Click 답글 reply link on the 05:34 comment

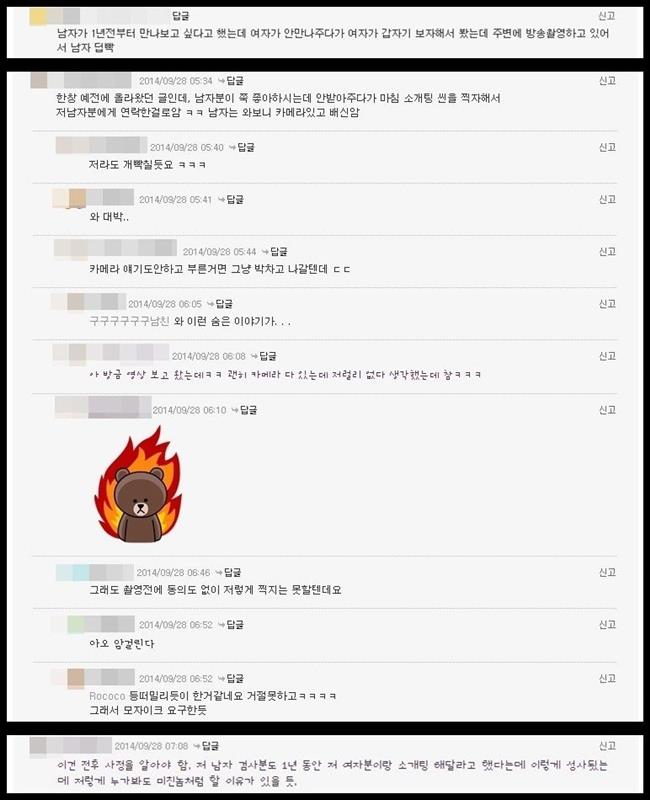pos(235,81)
